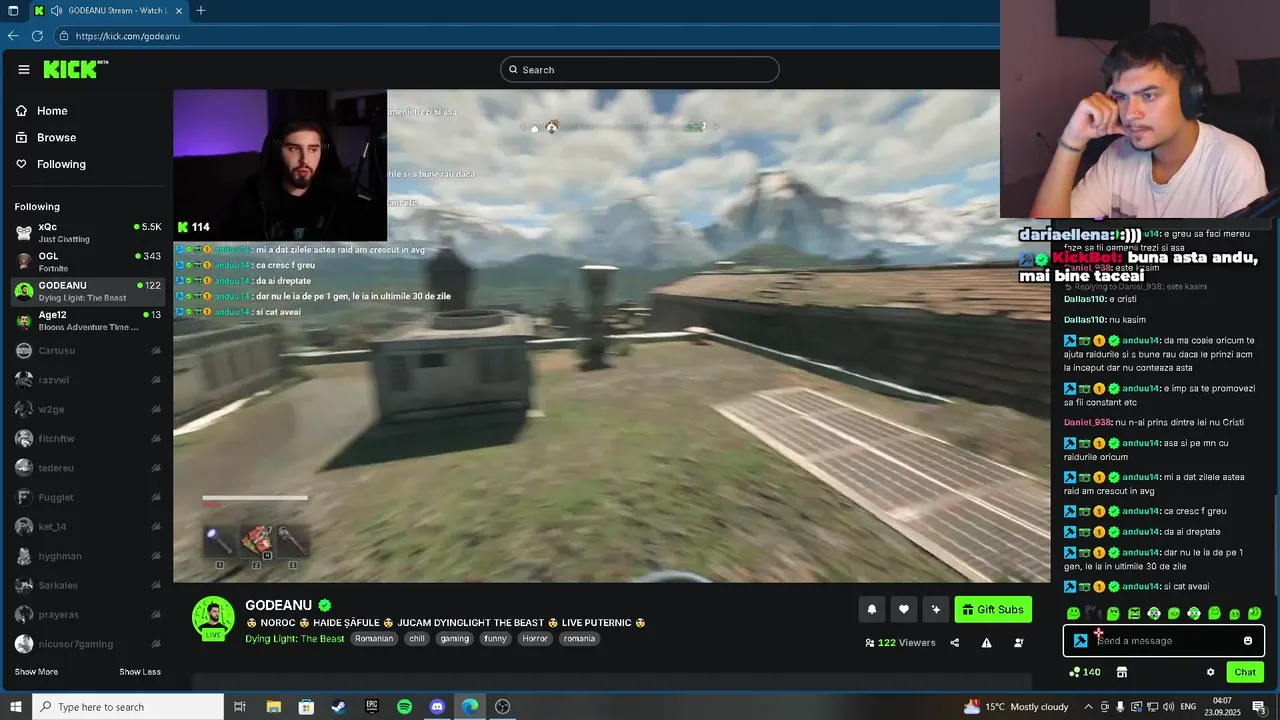This screenshot has width=1280, height=720.
Task: Open a new browser tab
Action: click(201, 11)
